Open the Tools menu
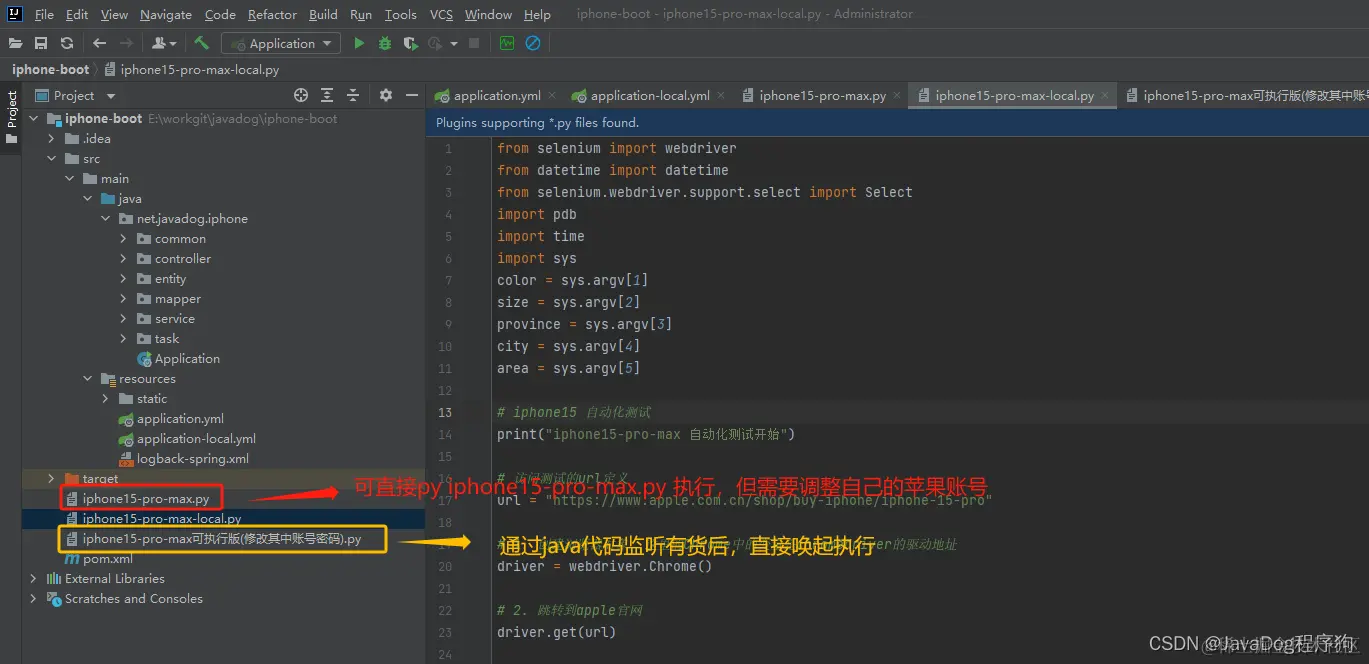The image size is (1369, 664). pyautogui.click(x=400, y=14)
